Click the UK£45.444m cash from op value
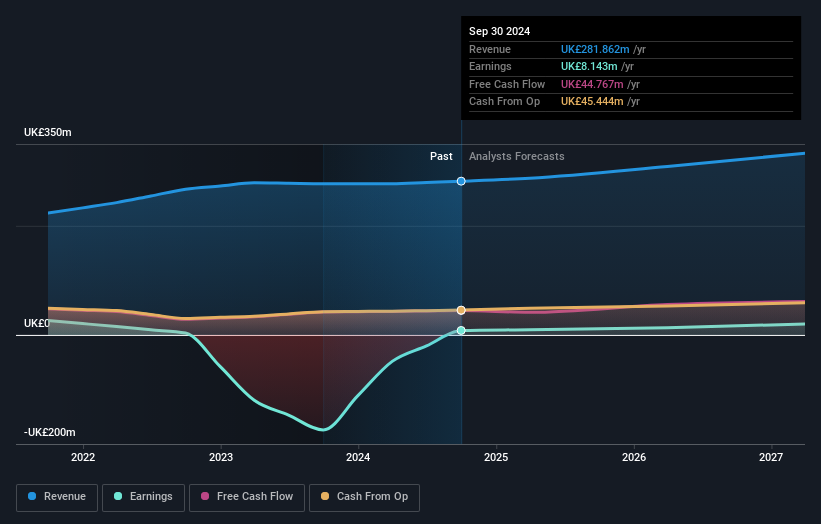The width and height of the screenshot is (821, 524). coord(592,102)
